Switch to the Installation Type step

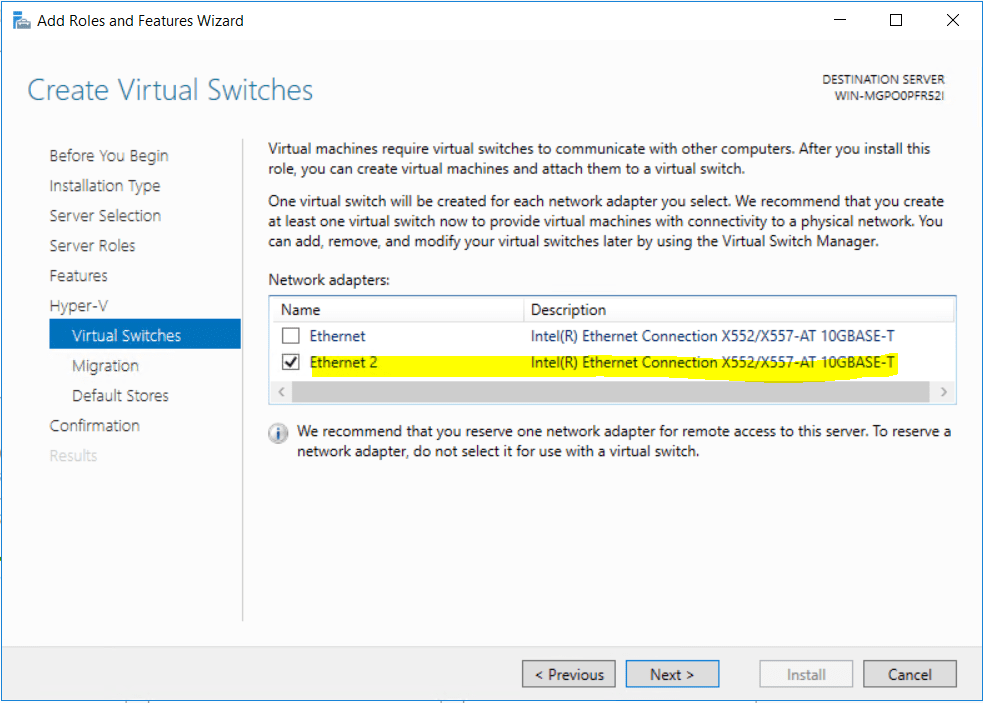pos(105,185)
